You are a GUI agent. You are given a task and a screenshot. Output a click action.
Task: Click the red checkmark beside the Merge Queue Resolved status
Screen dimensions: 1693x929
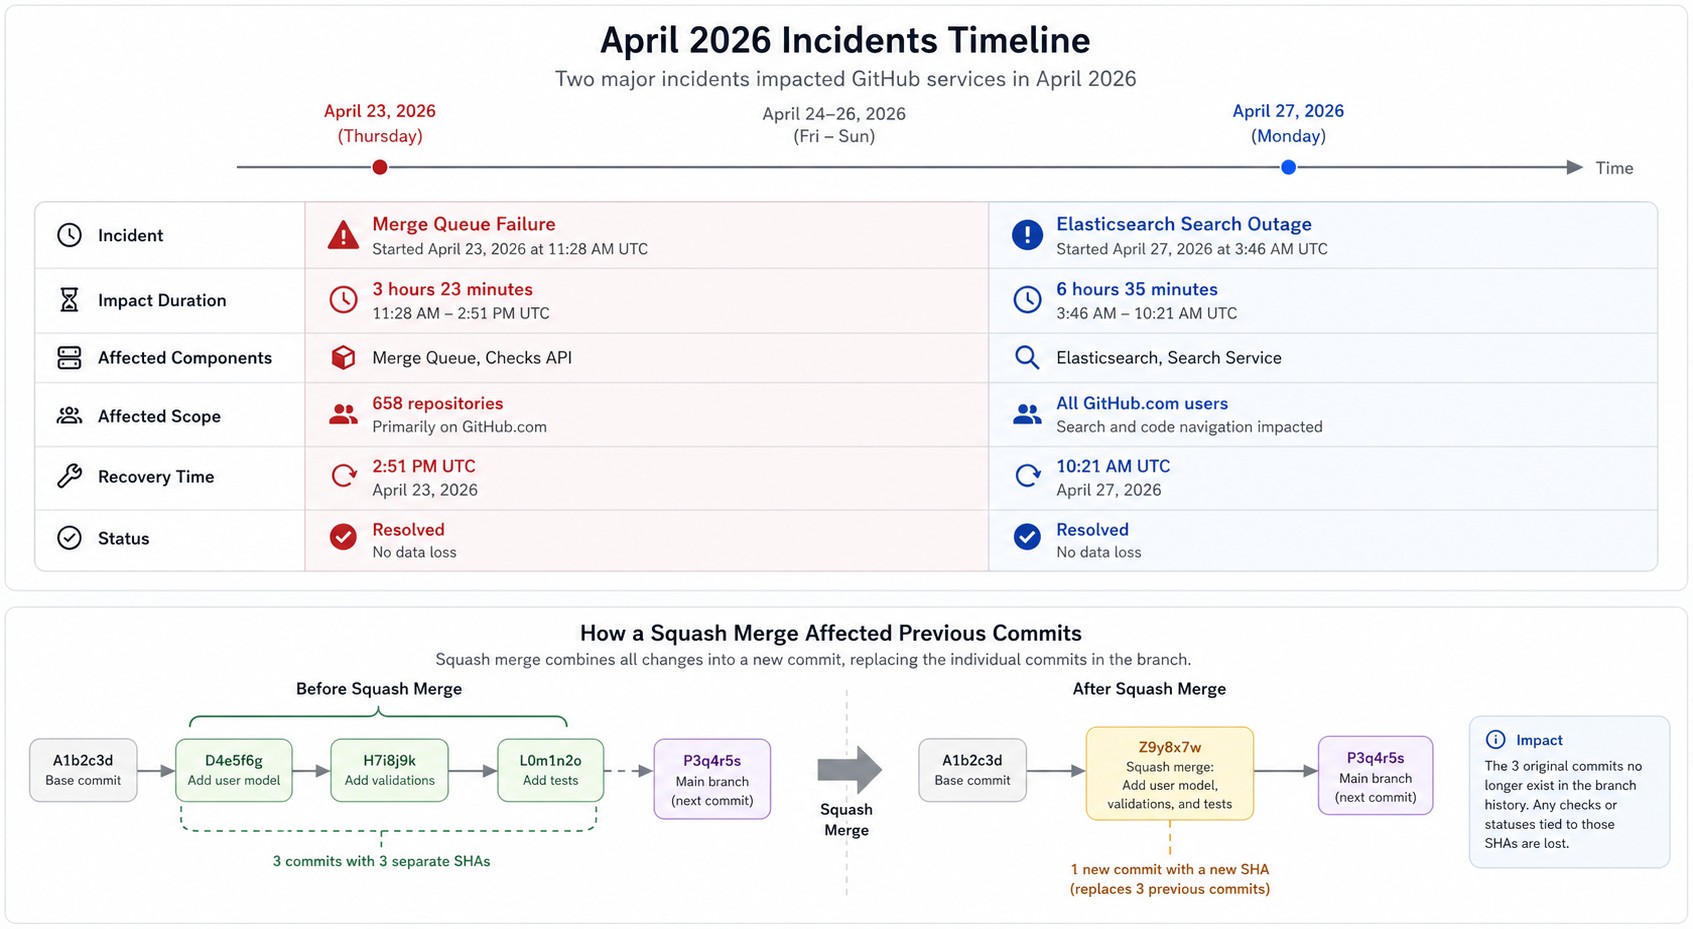click(343, 538)
